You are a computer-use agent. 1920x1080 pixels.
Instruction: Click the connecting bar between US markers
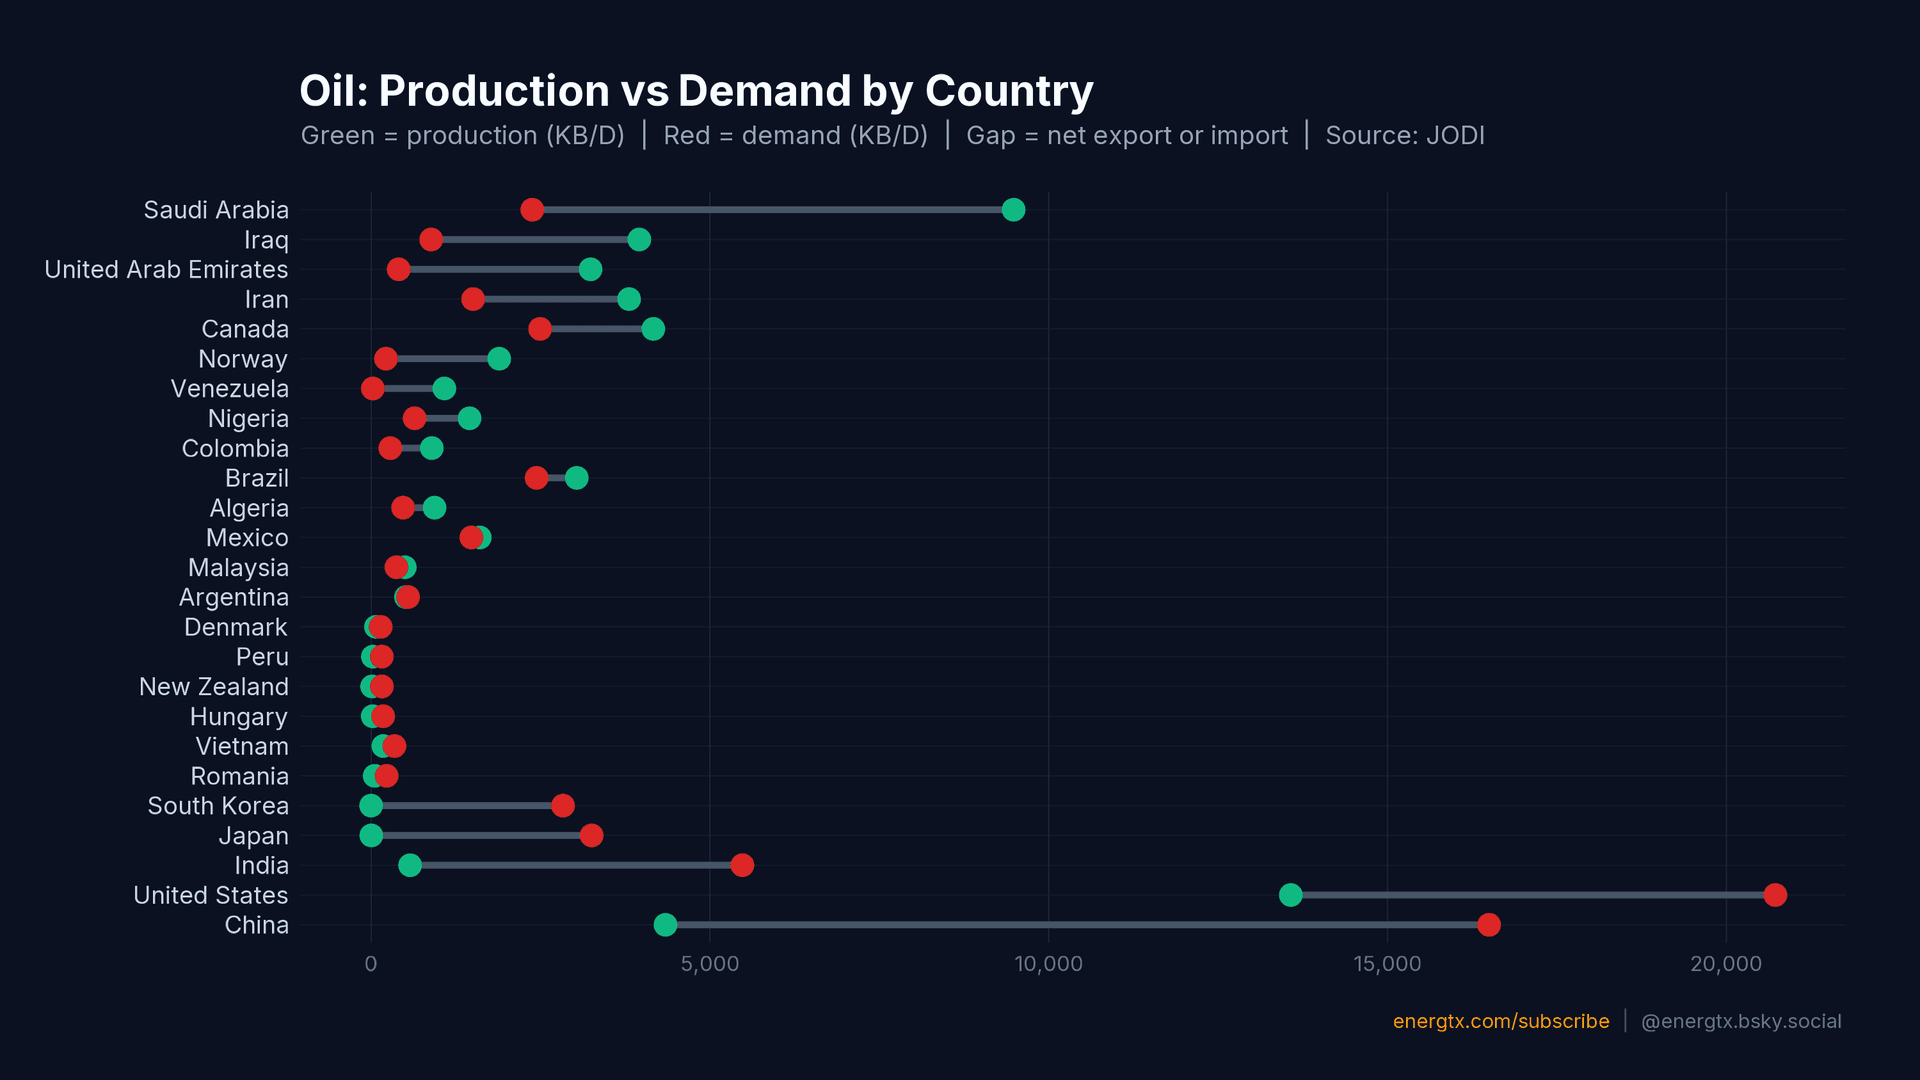1530,895
